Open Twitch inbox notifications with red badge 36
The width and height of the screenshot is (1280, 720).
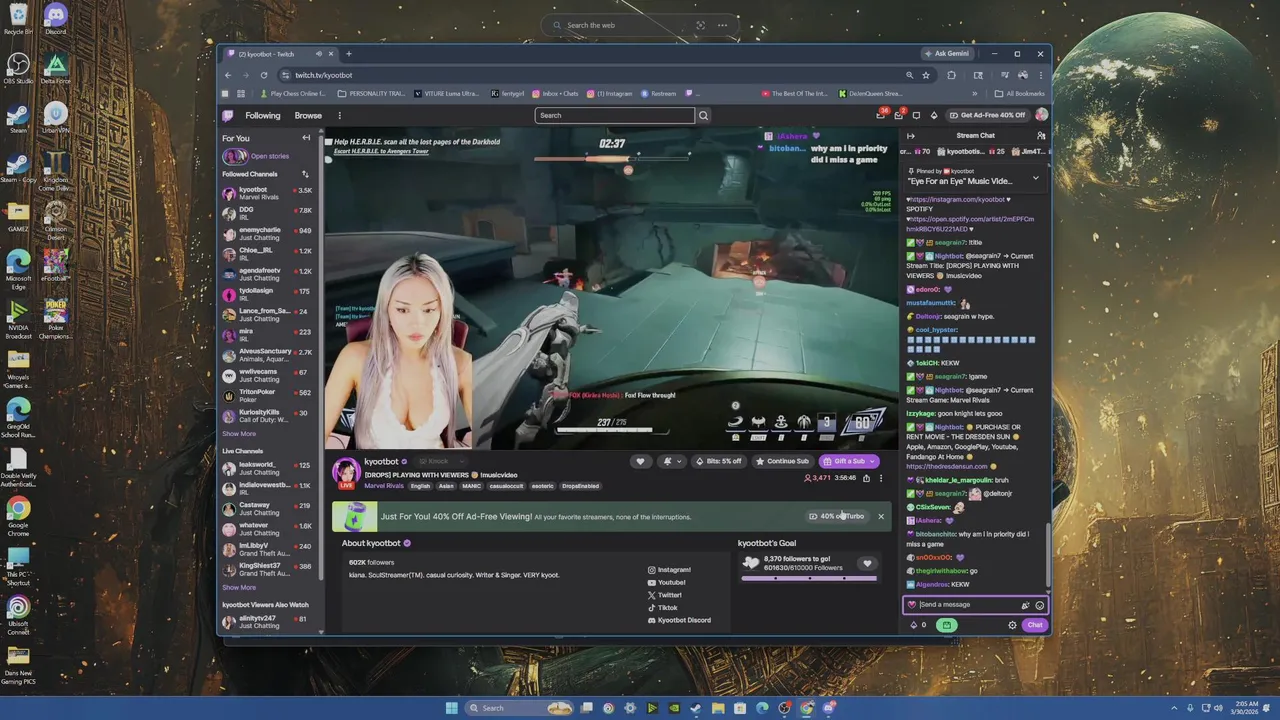(881, 115)
